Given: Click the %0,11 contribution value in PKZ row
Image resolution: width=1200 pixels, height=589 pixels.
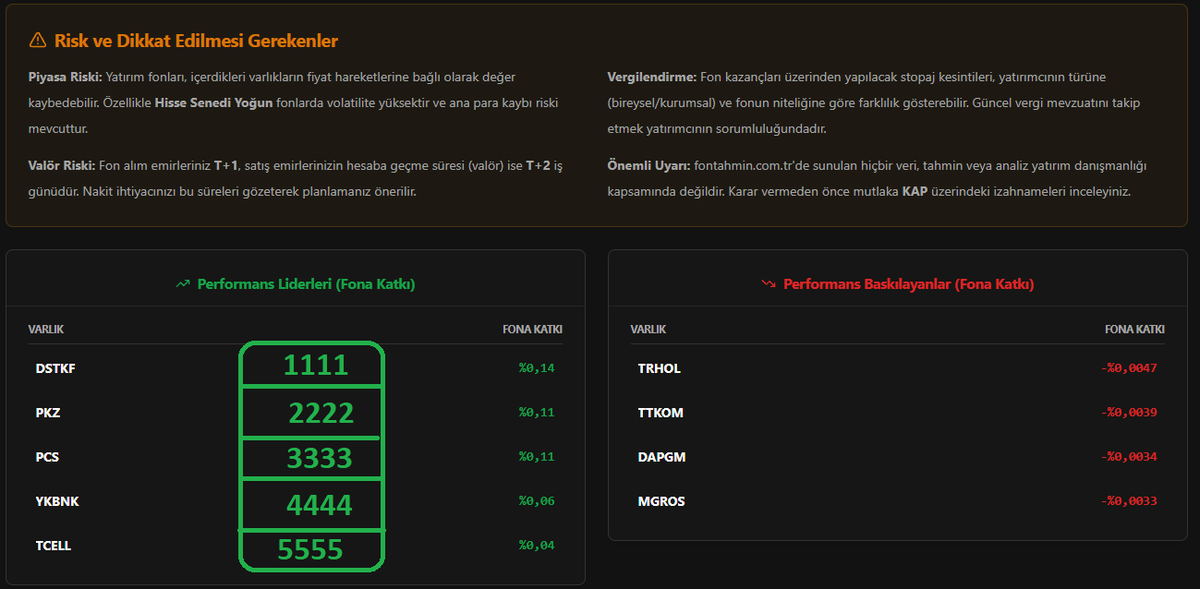Looking at the screenshot, I should click(x=536, y=412).
